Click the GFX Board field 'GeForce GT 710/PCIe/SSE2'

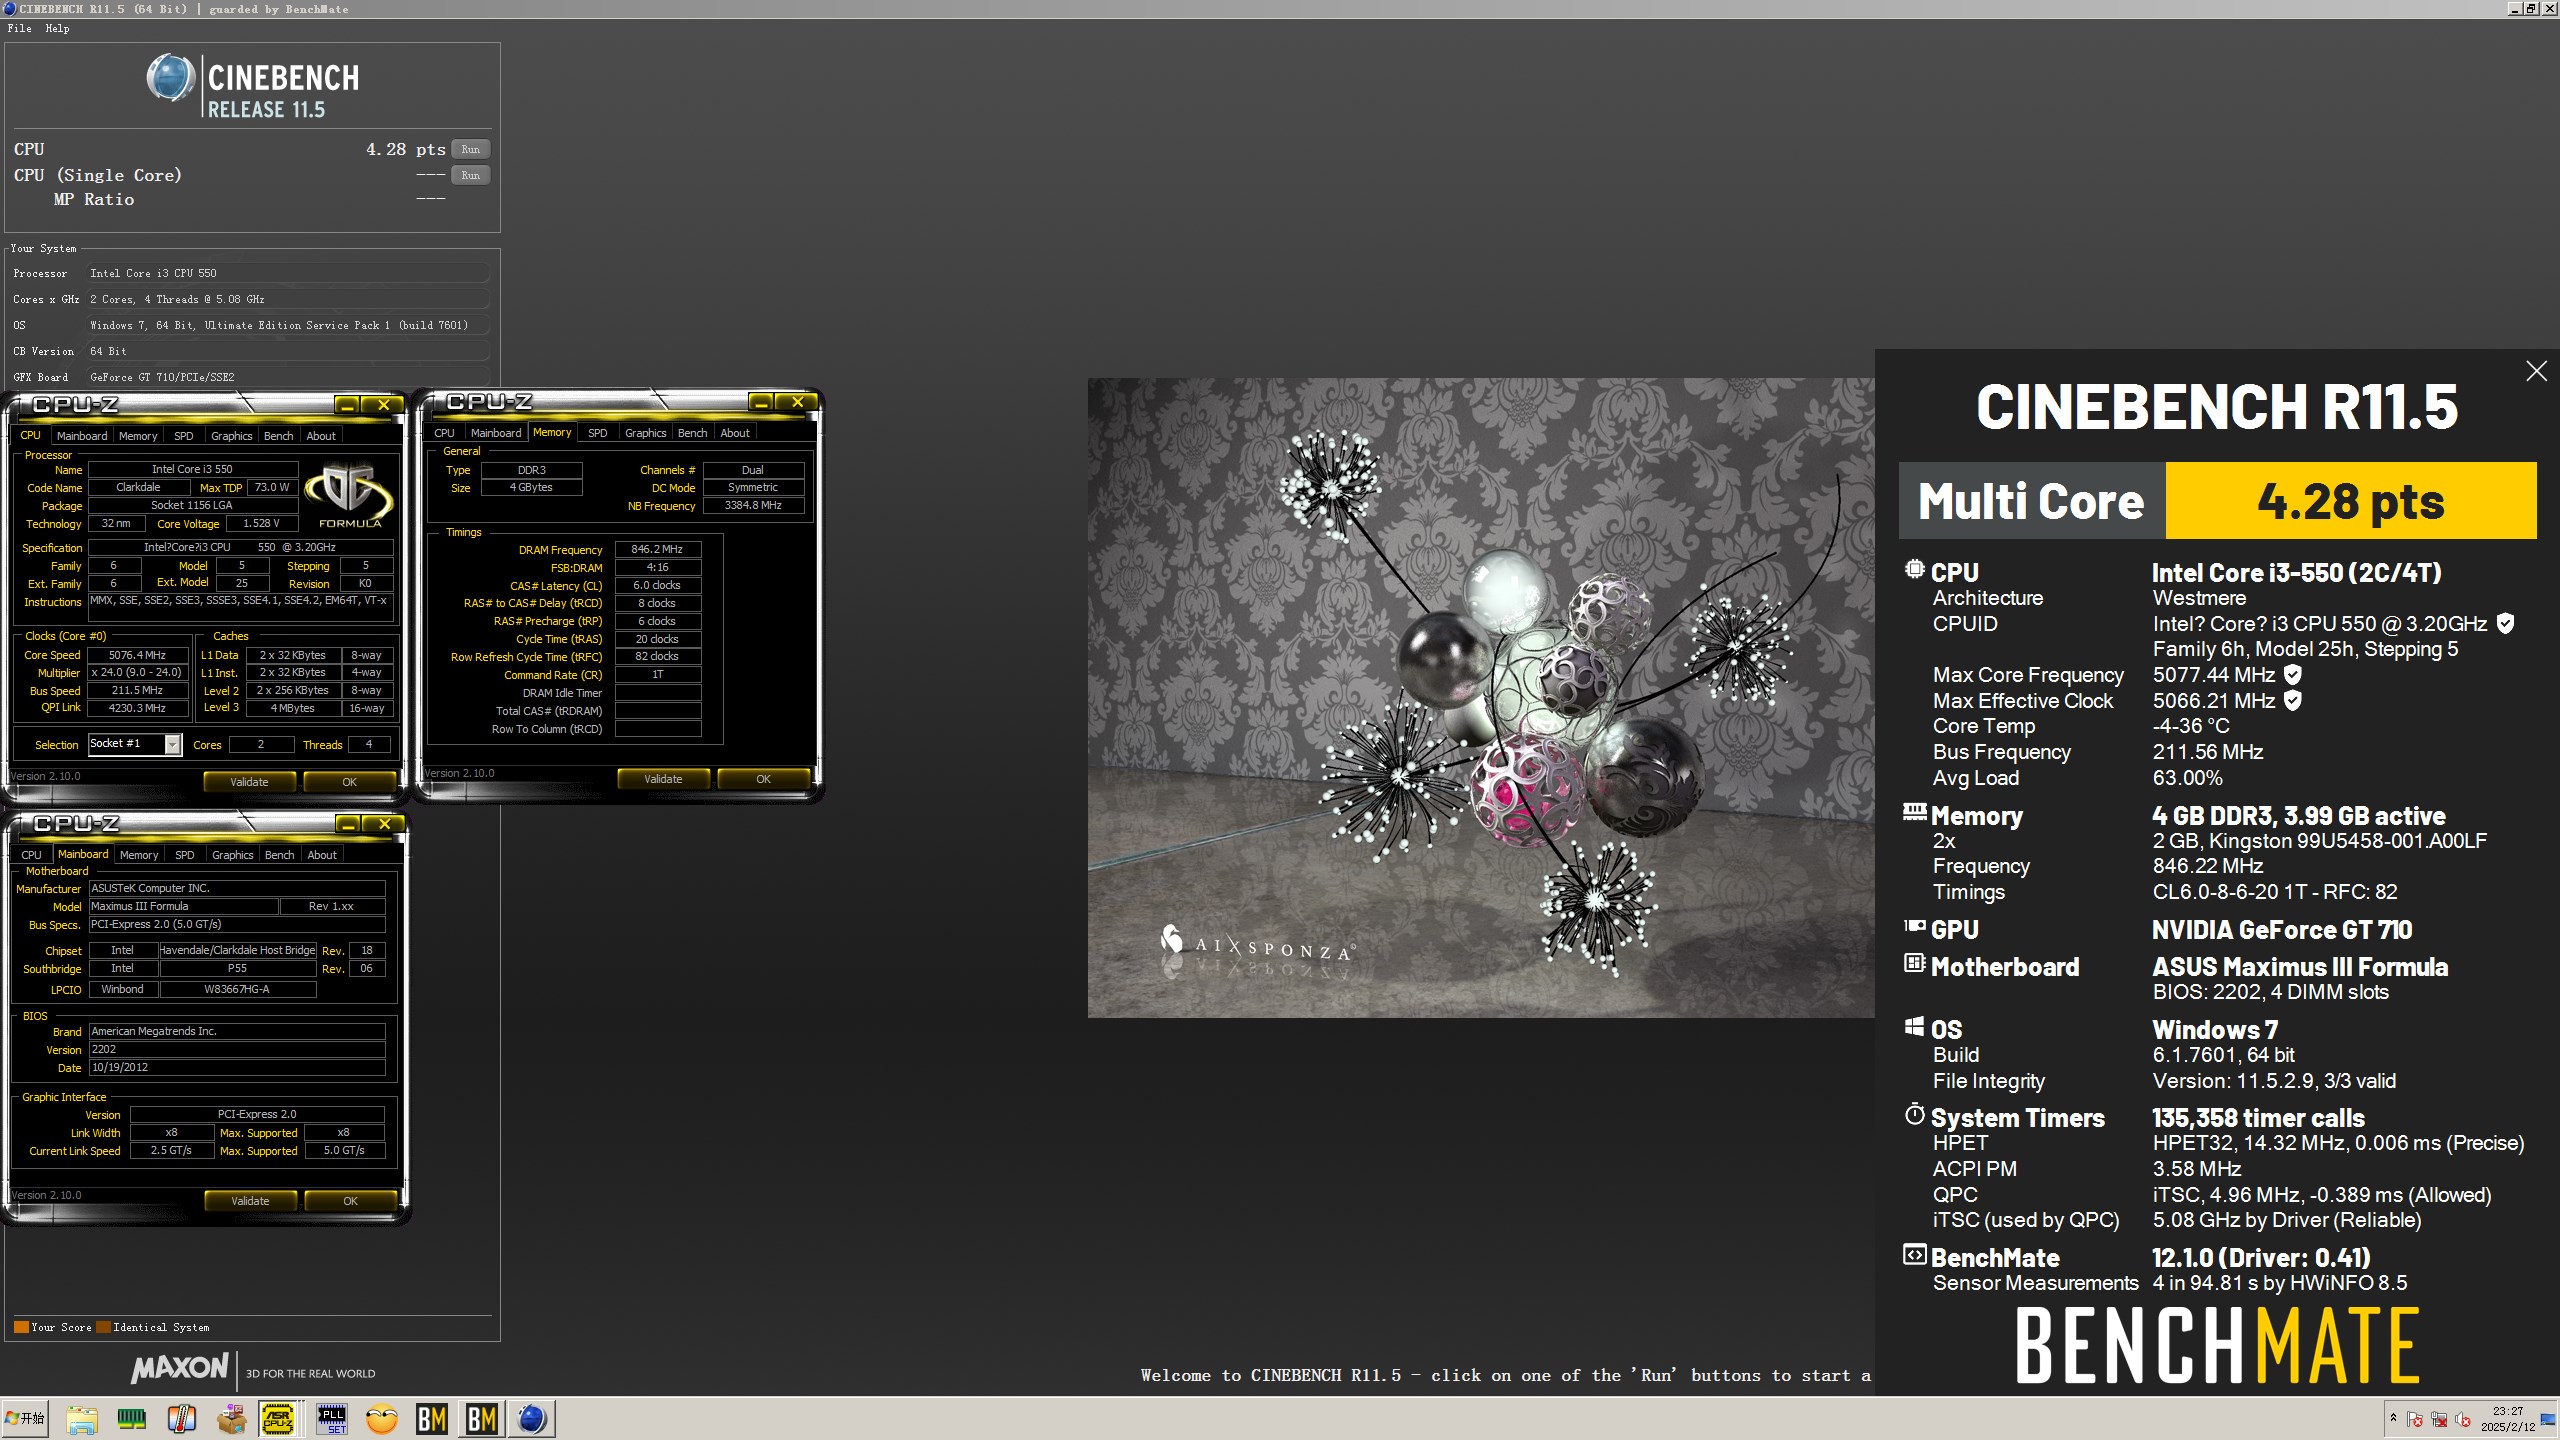(289, 377)
